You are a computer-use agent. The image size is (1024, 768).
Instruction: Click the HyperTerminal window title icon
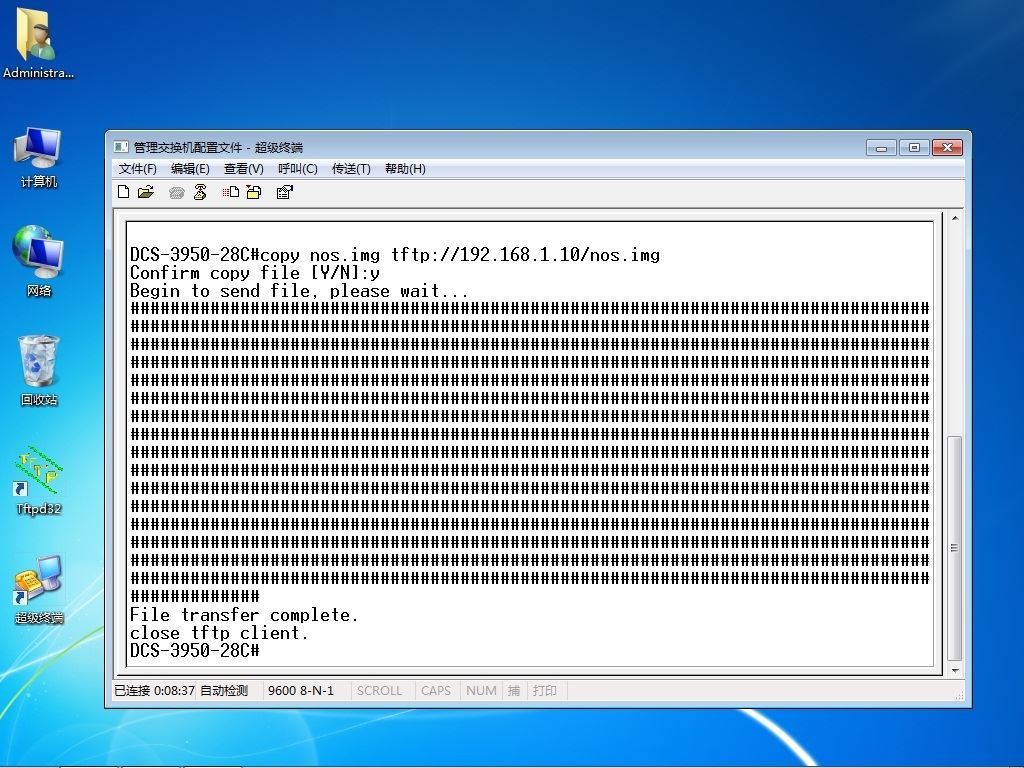pos(121,147)
